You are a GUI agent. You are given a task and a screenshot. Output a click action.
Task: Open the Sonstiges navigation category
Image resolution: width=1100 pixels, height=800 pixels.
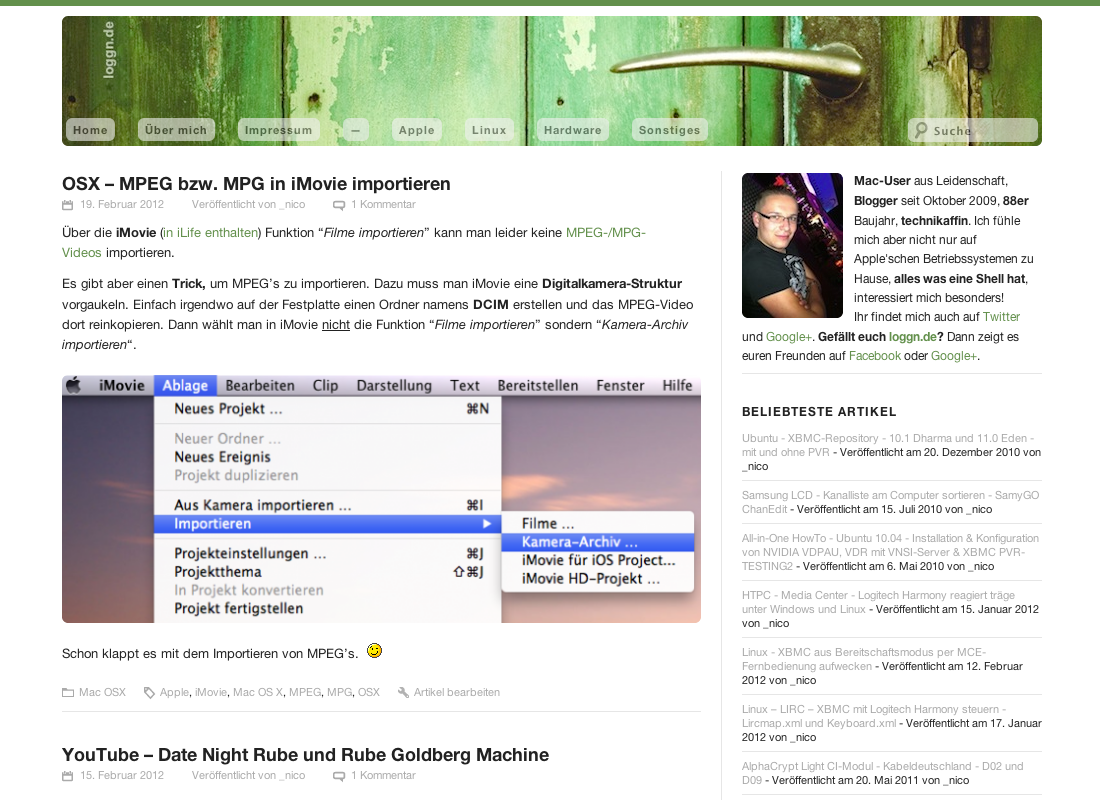pyautogui.click(x=669, y=130)
